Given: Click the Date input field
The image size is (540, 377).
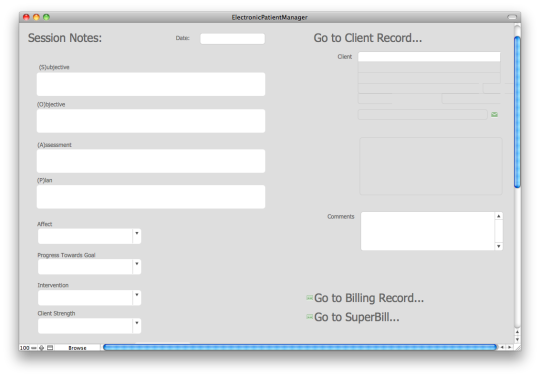Looking at the screenshot, I should (x=232, y=39).
